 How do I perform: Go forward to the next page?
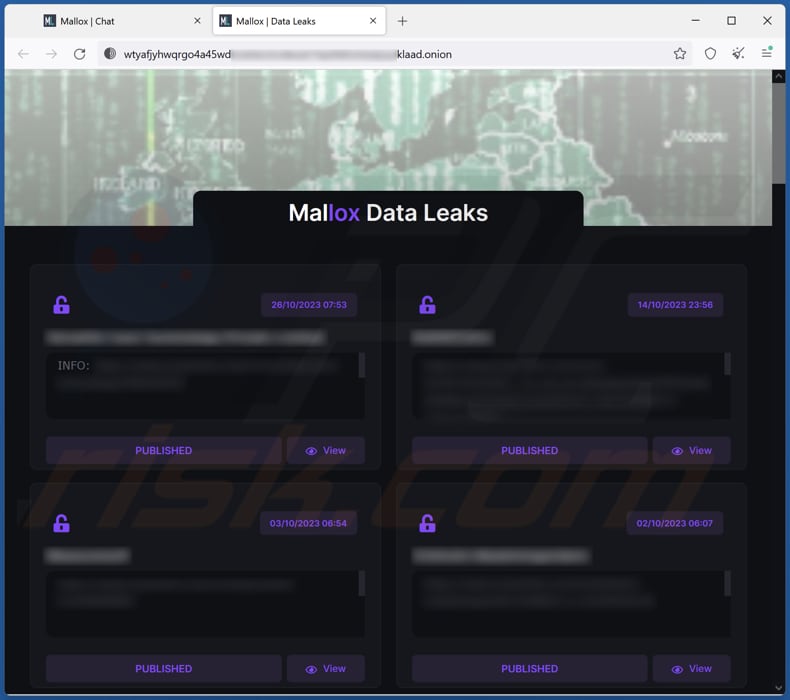coord(51,54)
